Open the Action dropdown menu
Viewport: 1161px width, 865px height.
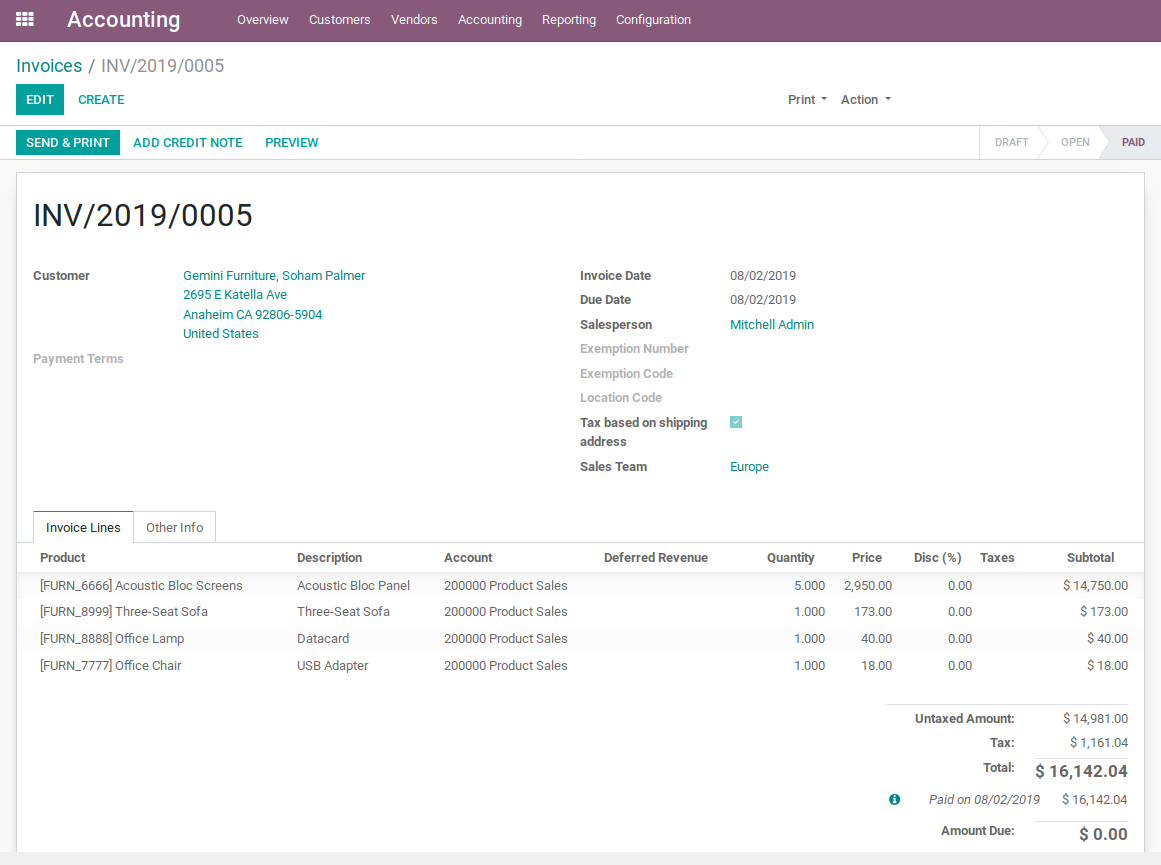pos(865,100)
